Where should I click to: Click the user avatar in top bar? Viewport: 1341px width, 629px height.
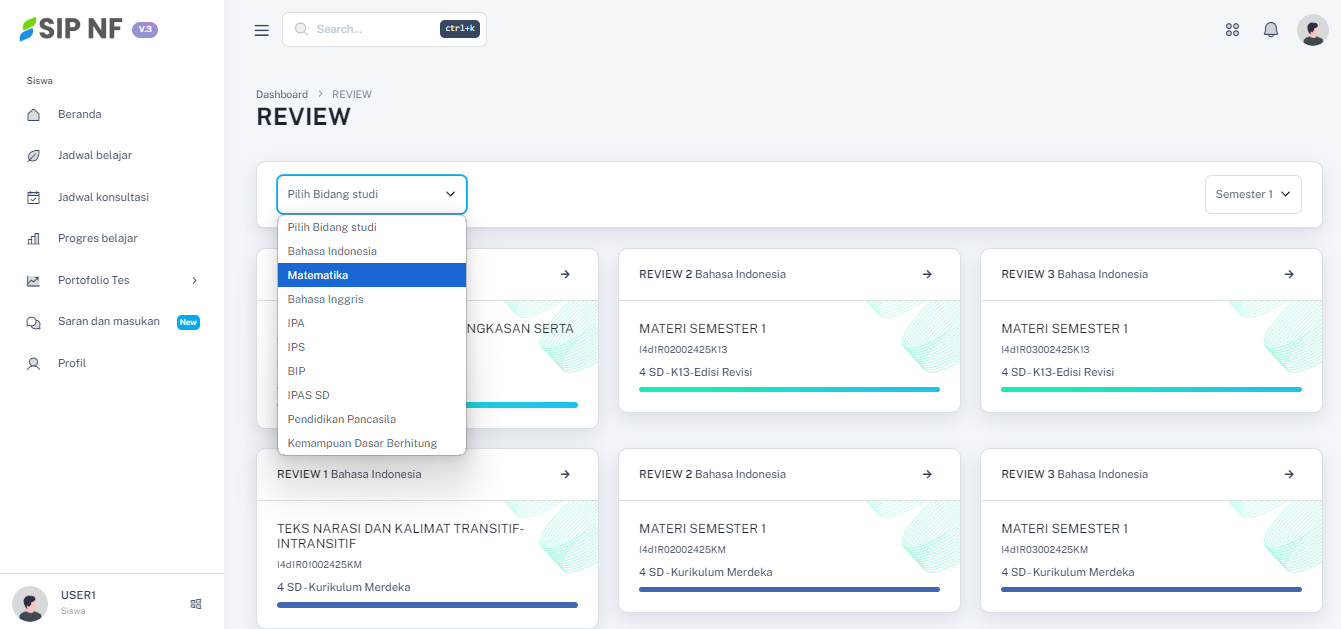pos(1312,30)
